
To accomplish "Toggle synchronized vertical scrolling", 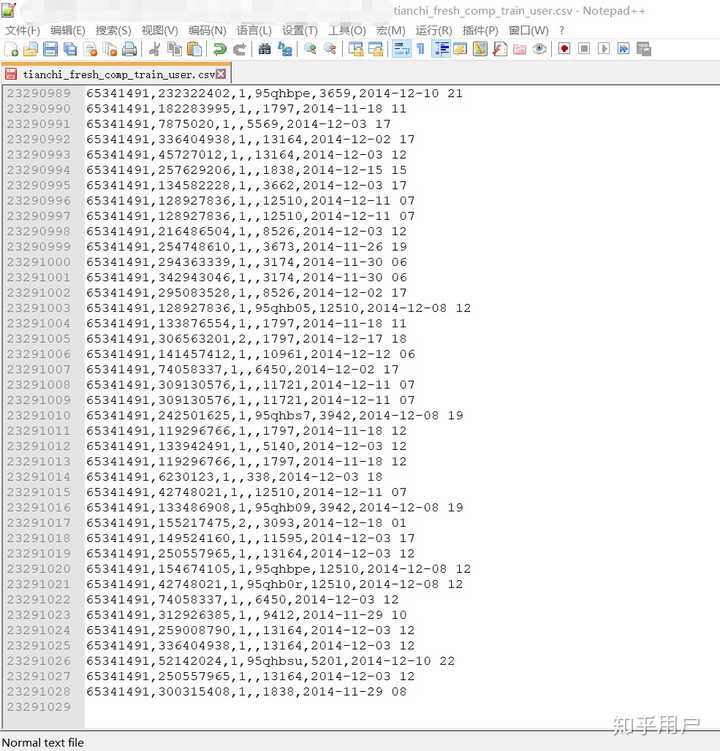I will 355,49.
